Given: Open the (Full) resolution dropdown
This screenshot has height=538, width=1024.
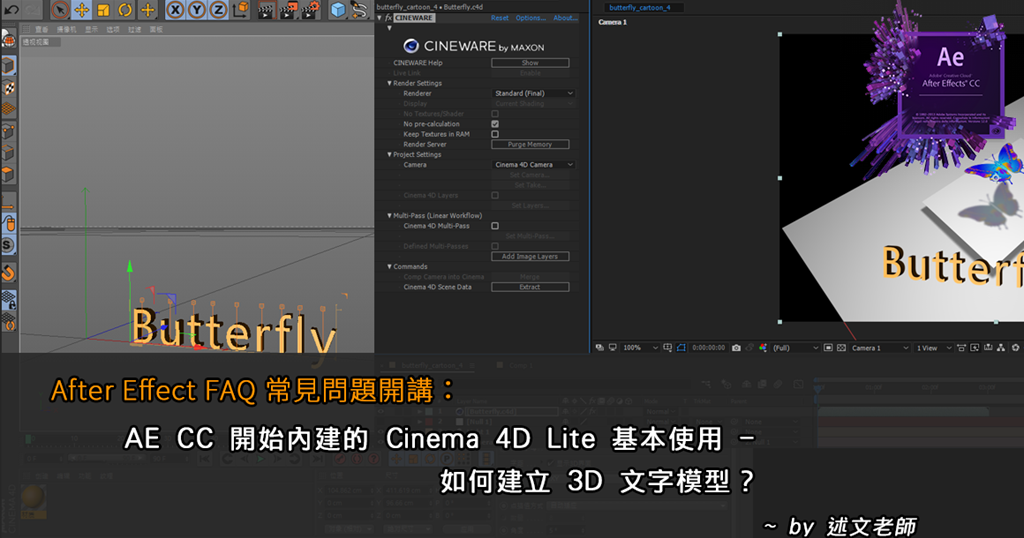Looking at the screenshot, I should 795,348.
